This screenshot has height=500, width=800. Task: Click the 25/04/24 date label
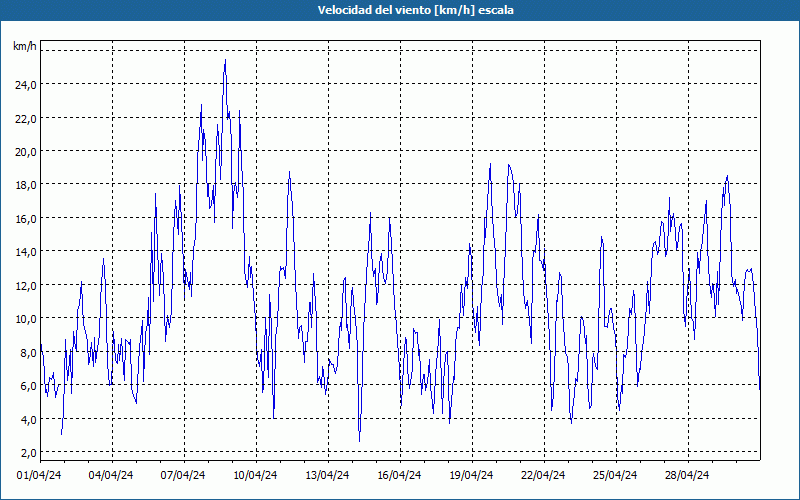point(615,475)
